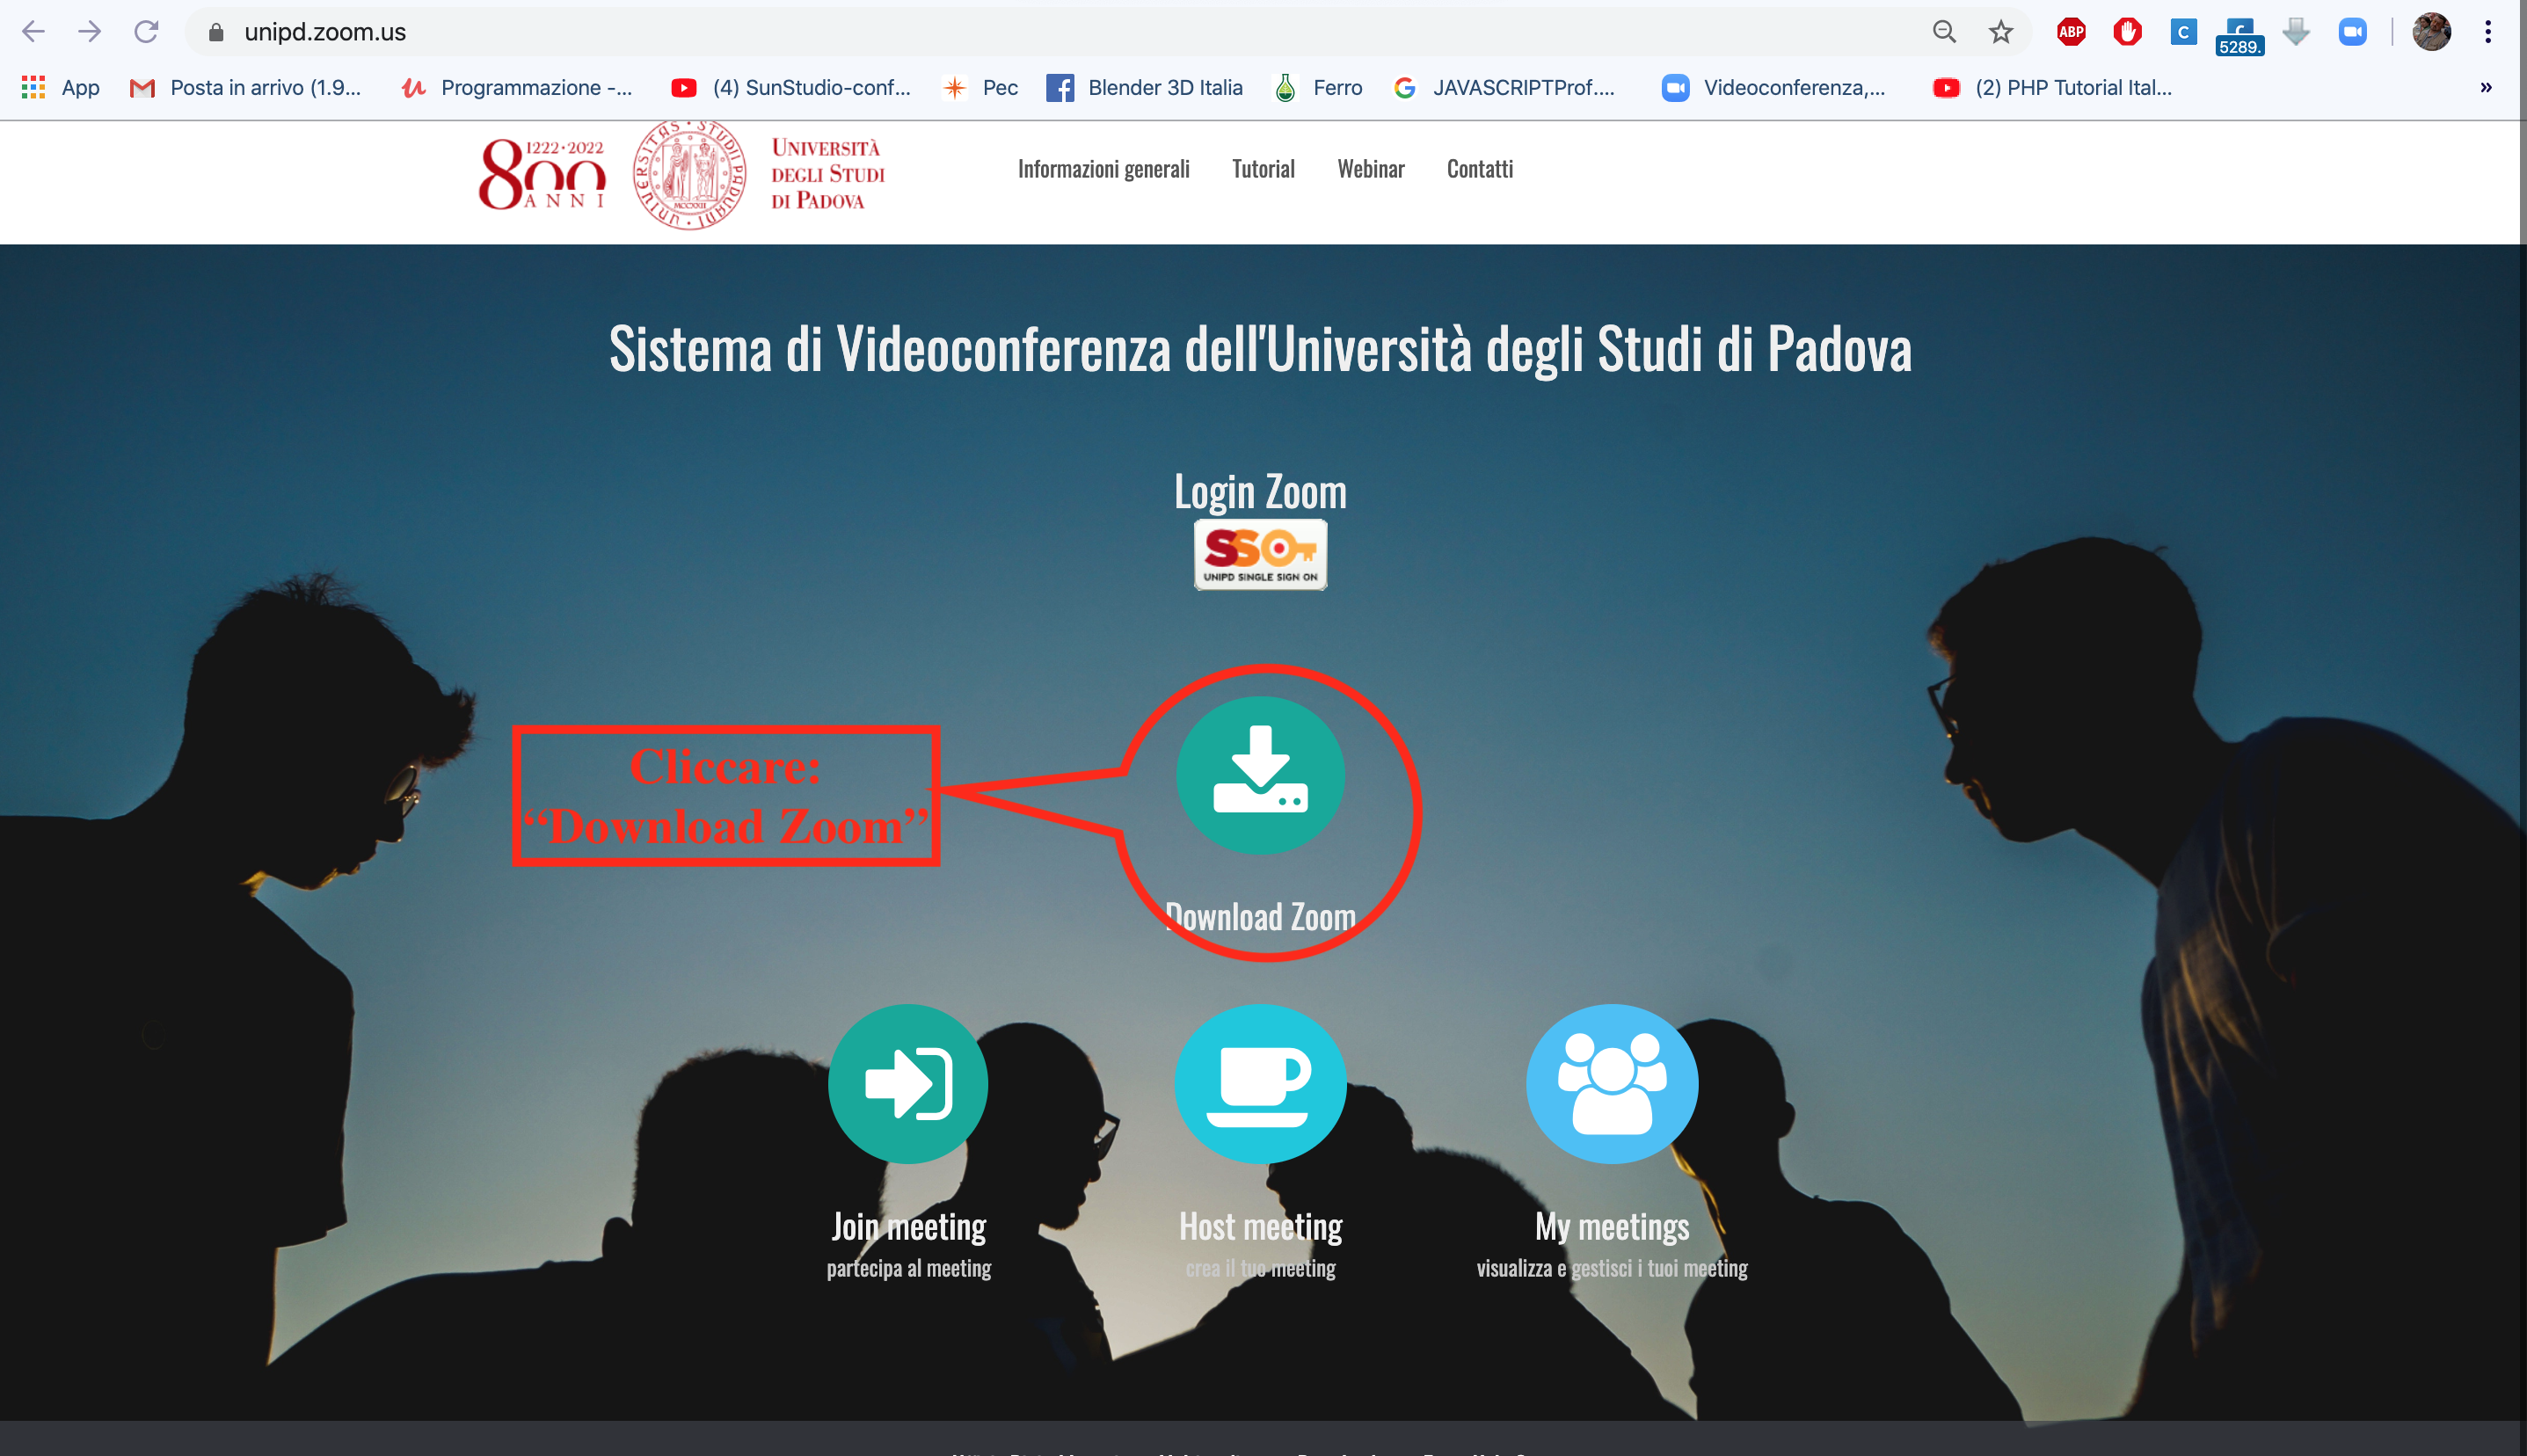The width and height of the screenshot is (2527, 1456).
Task: Open the red hand blocker extension
Action: tap(2127, 32)
